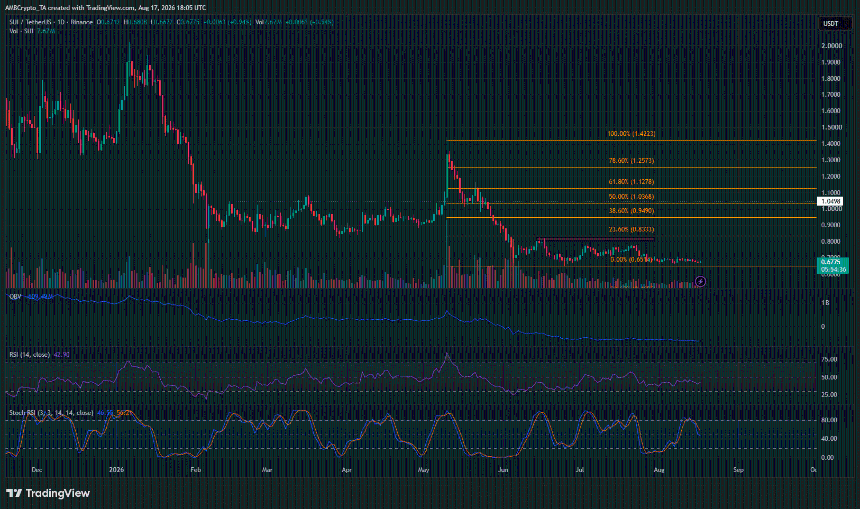This screenshot has width=860, height=509.
Task: Click the Apr label on time axis
Action: [x=346, y=470]
